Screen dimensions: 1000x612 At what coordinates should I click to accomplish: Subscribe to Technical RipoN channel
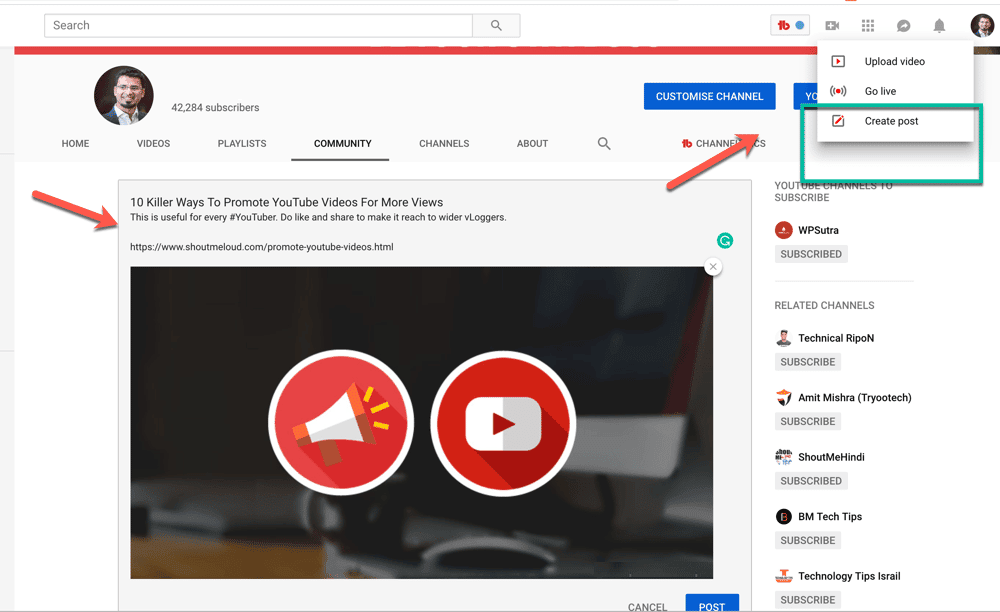click(807, 361)
